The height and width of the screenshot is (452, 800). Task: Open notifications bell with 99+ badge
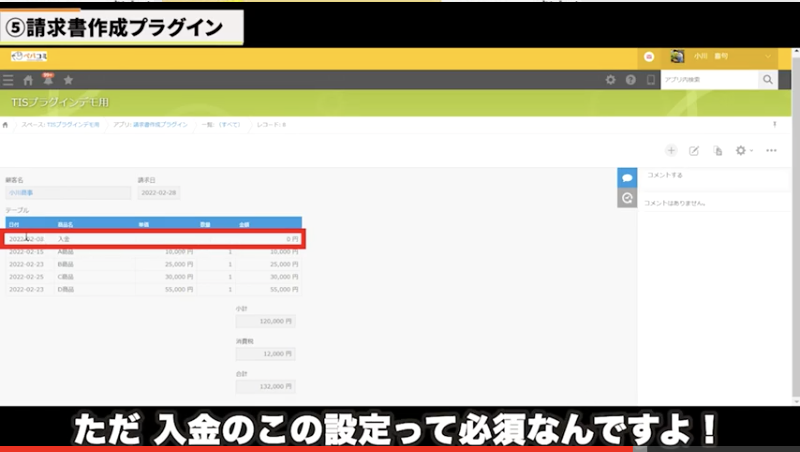coord(47,79)
